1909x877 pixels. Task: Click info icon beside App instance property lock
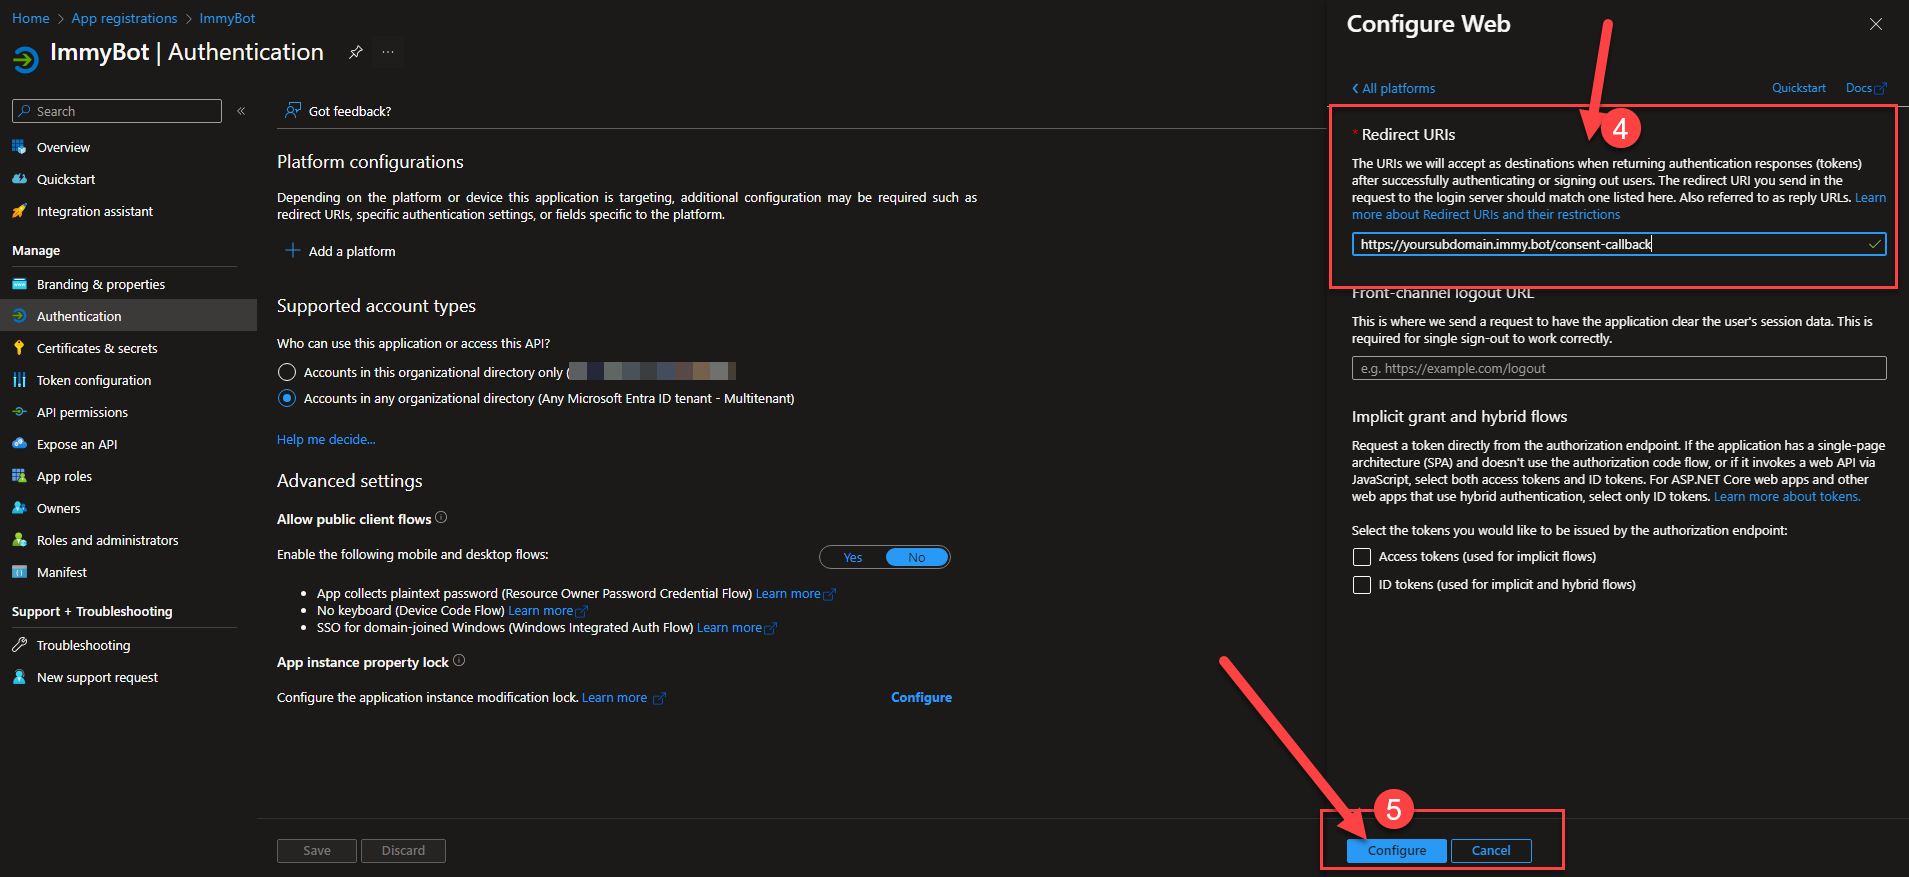point(459,661)
